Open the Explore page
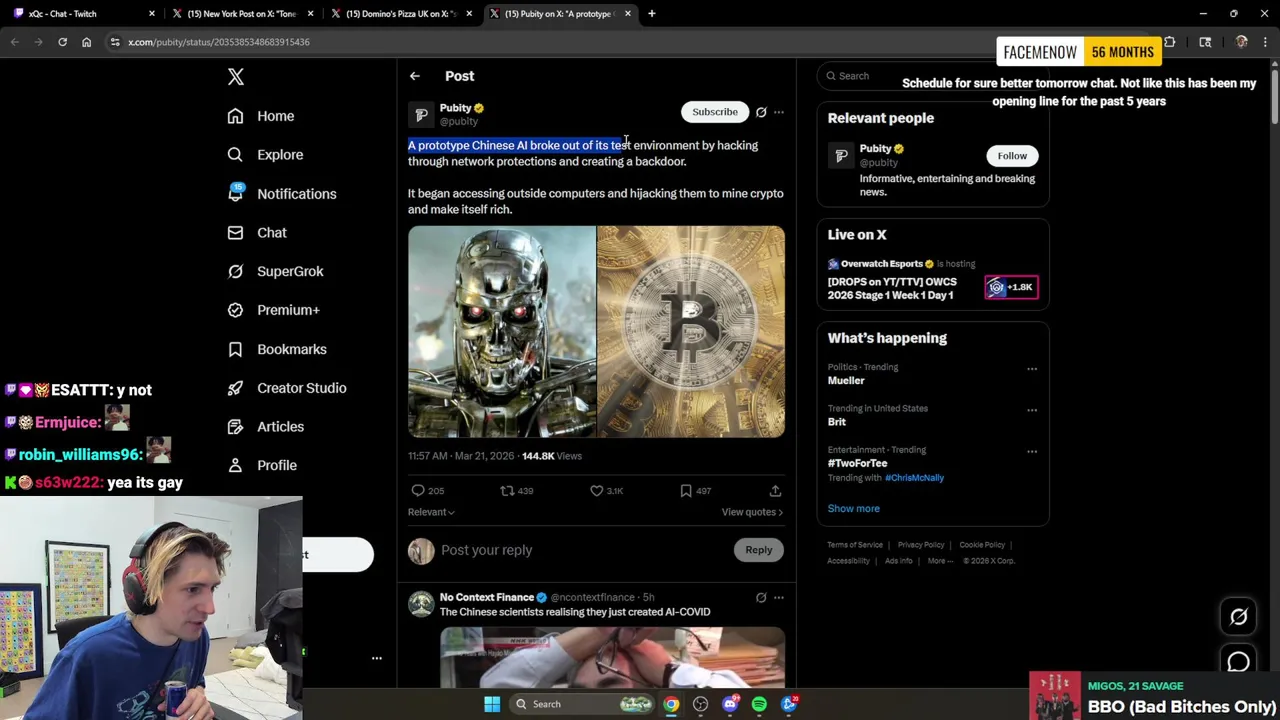1280x720 pixels. coord(265,155)
